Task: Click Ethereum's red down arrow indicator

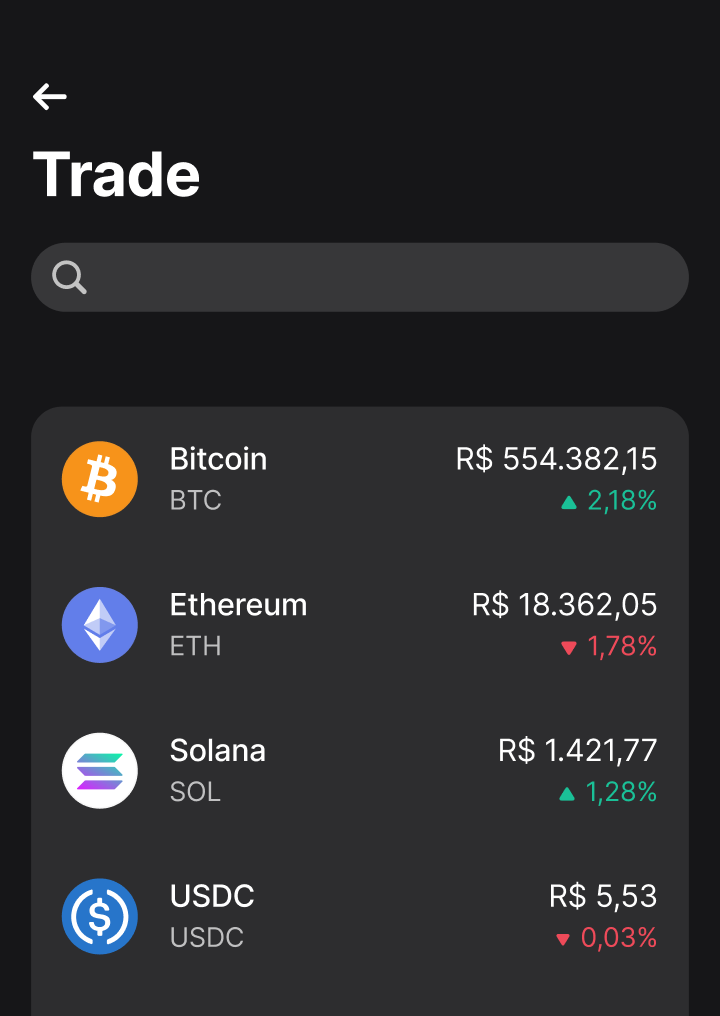Action: click(569, 648)
